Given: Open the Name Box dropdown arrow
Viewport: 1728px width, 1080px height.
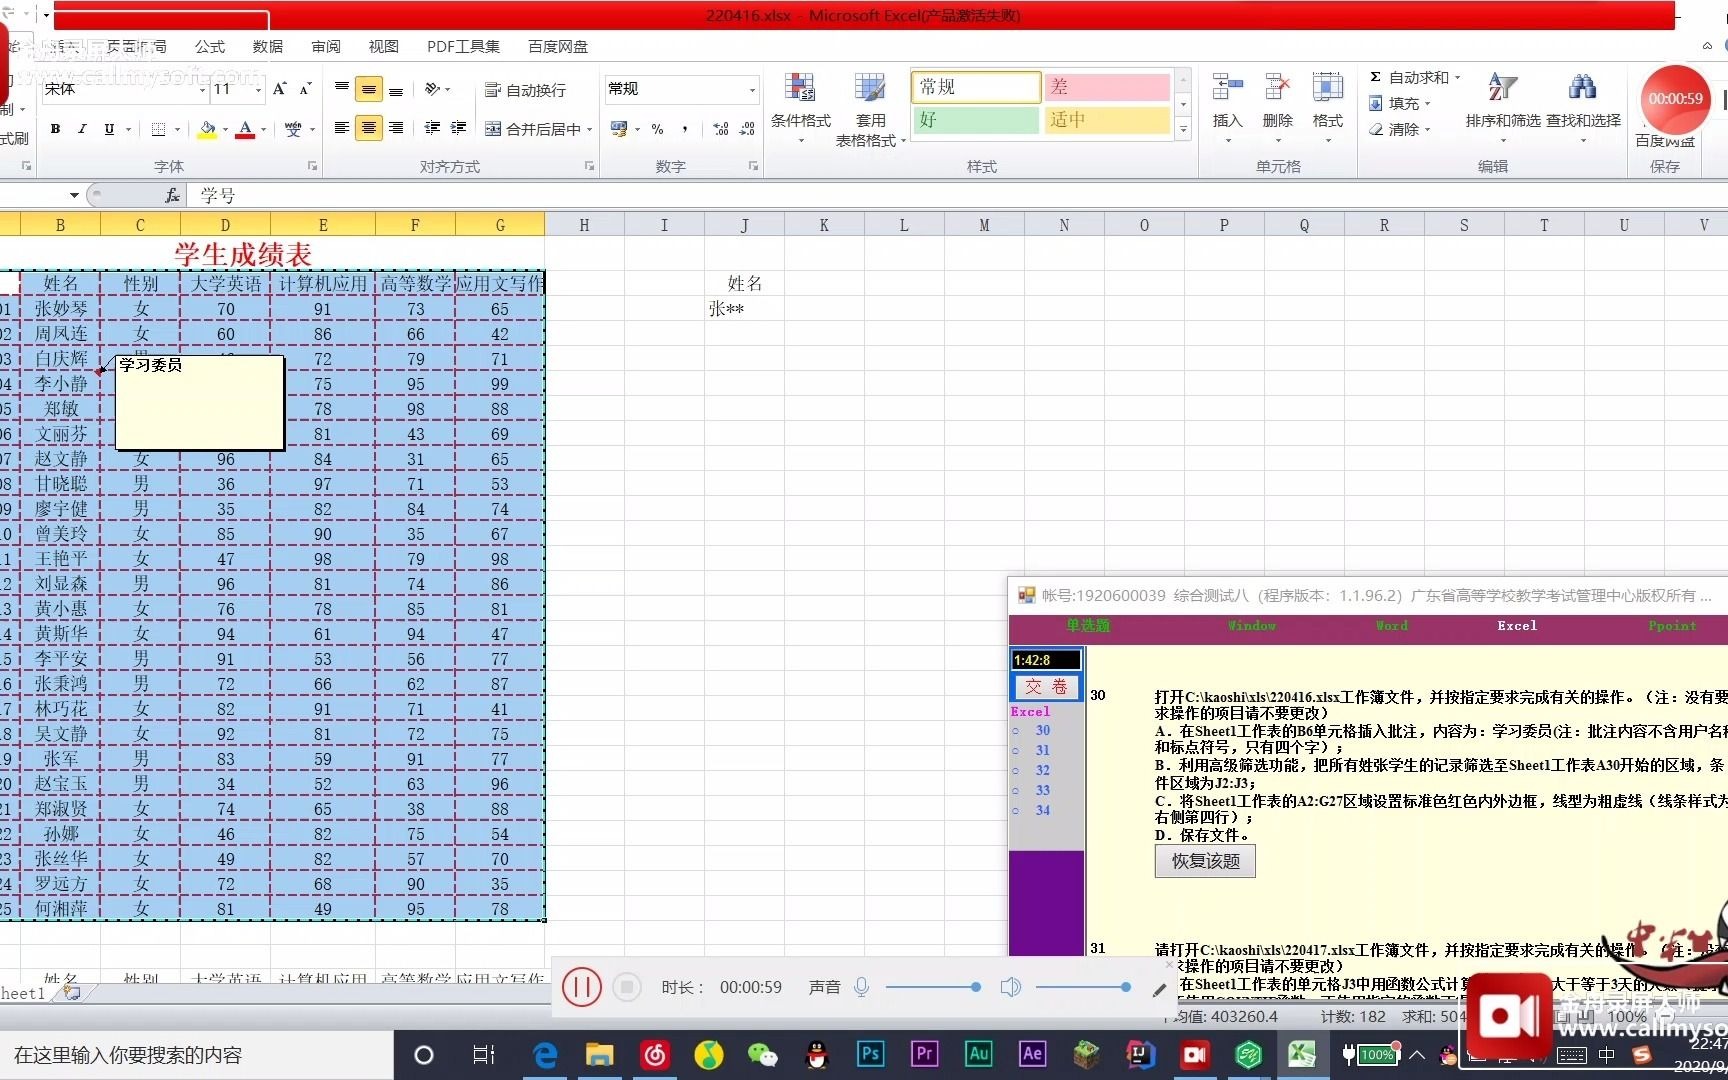Looking at the screenshot, I should pos(74,195).
